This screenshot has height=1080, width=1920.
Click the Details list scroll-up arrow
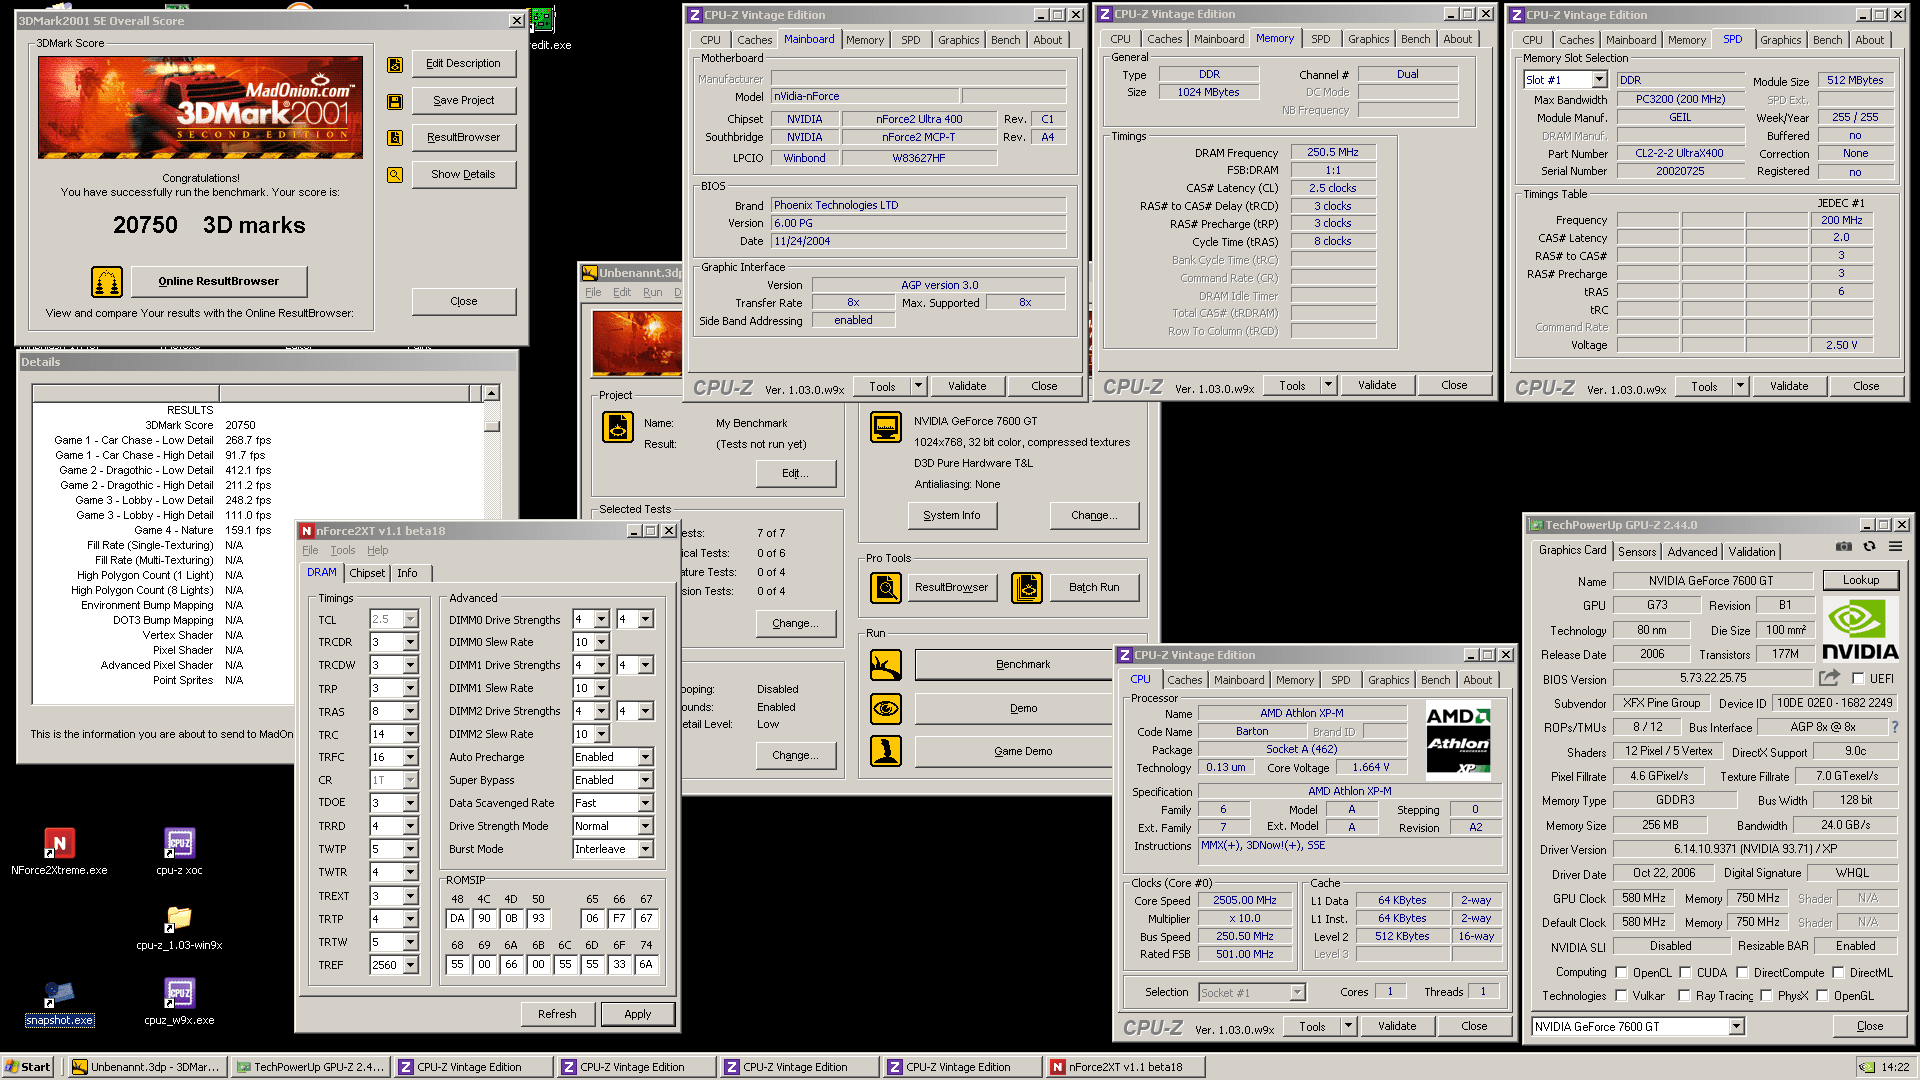[x=492, y=393]
